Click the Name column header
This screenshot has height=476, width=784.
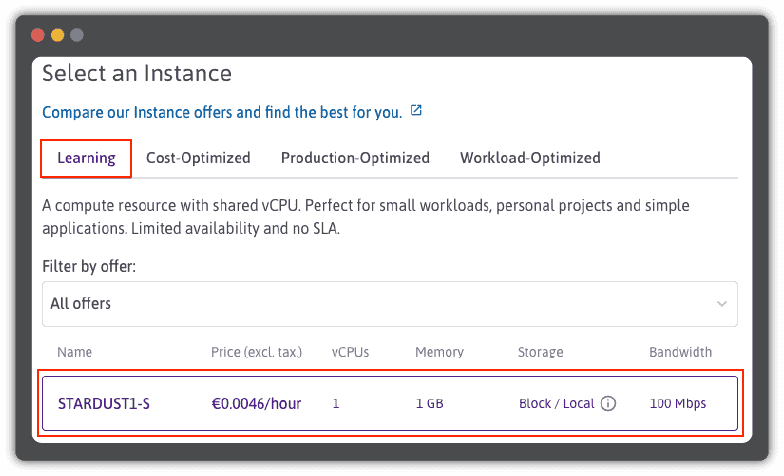pos(75,352)
